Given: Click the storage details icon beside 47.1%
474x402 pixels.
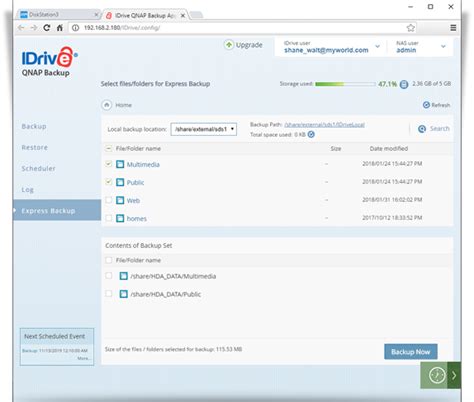Looking at the screenshot, I should [404, 84].
